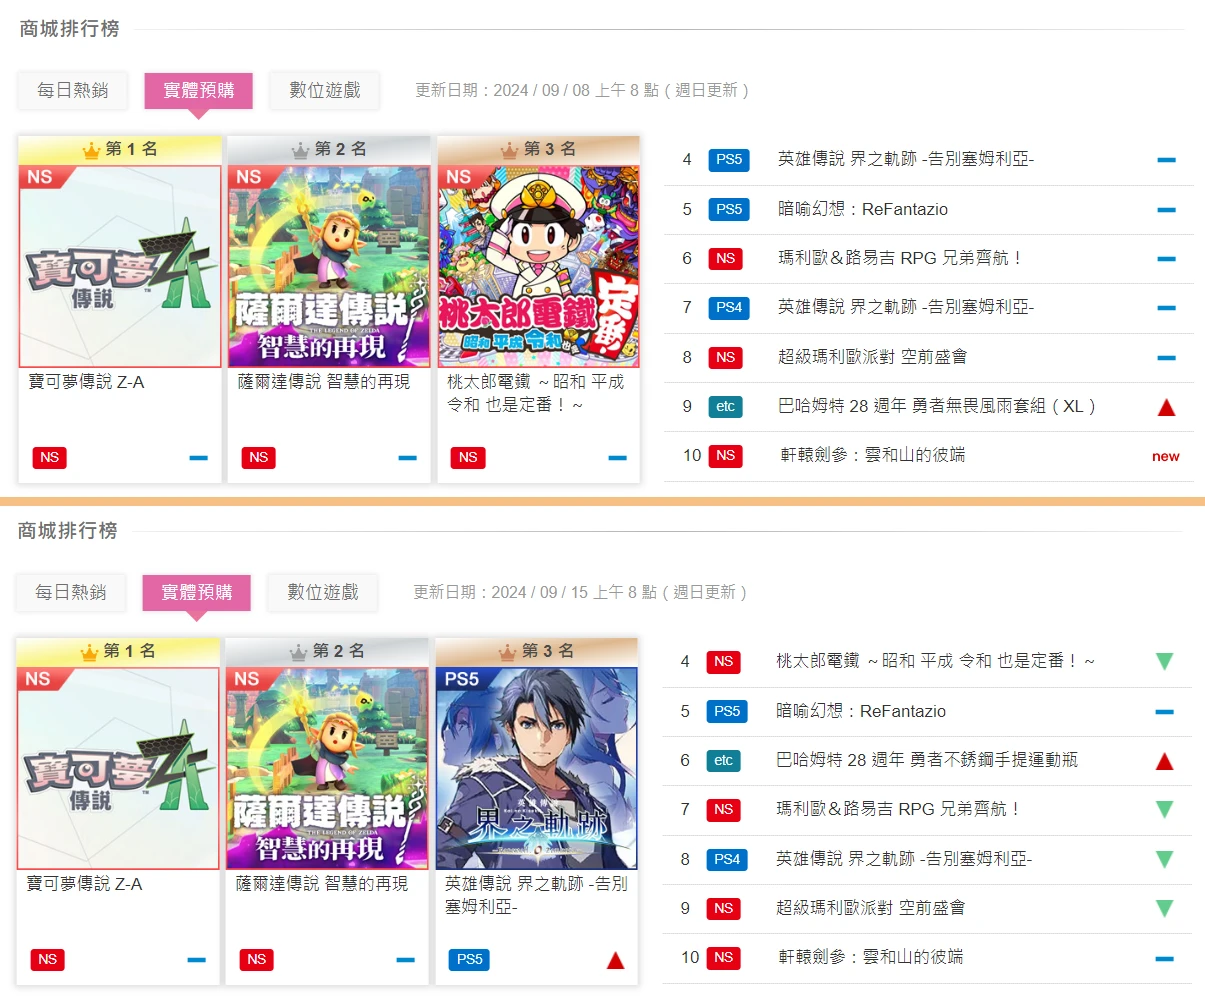Click the new label beside 軒轅劍參 upper list
Image resolution: width=1205 pixels, height=1007 pixels.
pyautogui.click(x=1166, y=456)
